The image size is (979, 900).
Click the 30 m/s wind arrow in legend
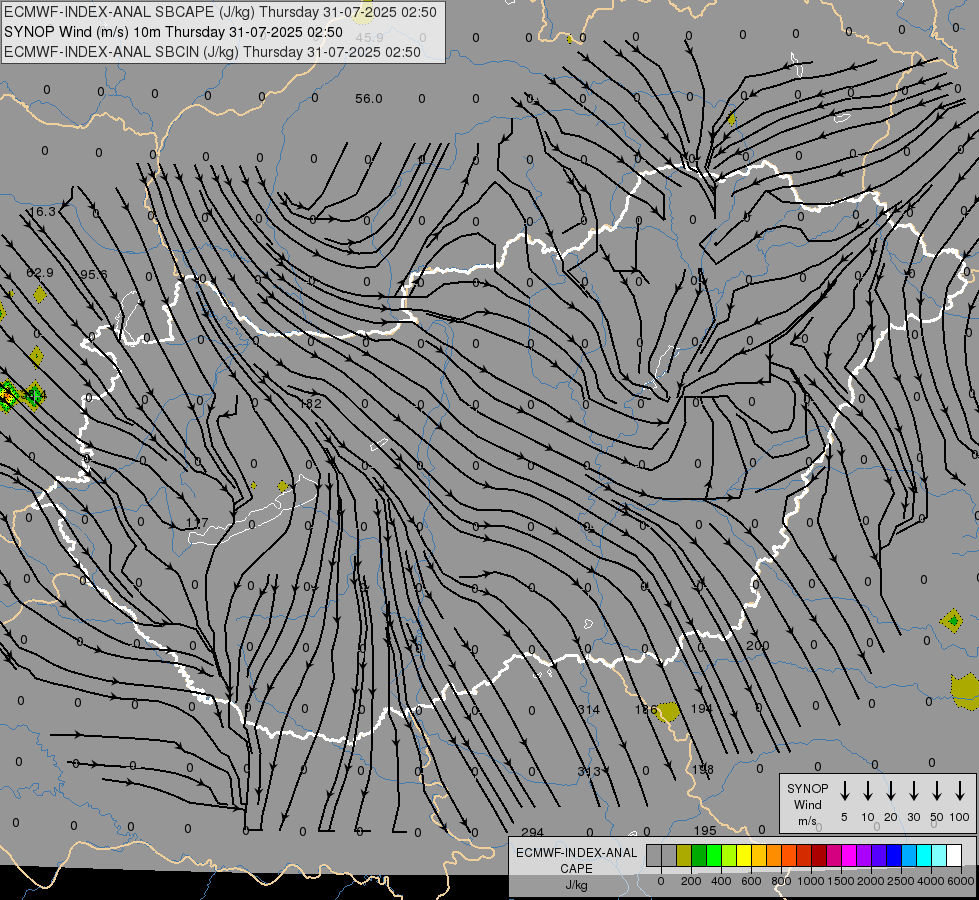tap(913, 791)
